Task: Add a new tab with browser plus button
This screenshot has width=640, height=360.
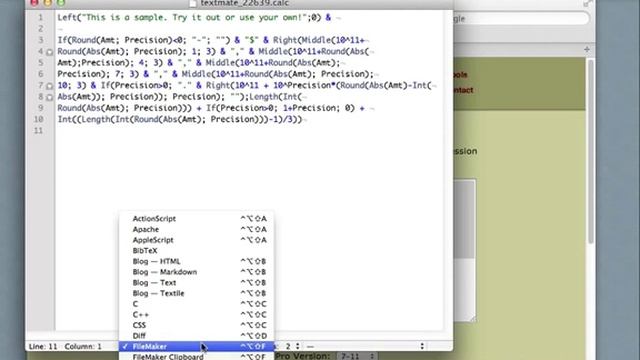Action: pyautogui.click(x=587, y=49)
